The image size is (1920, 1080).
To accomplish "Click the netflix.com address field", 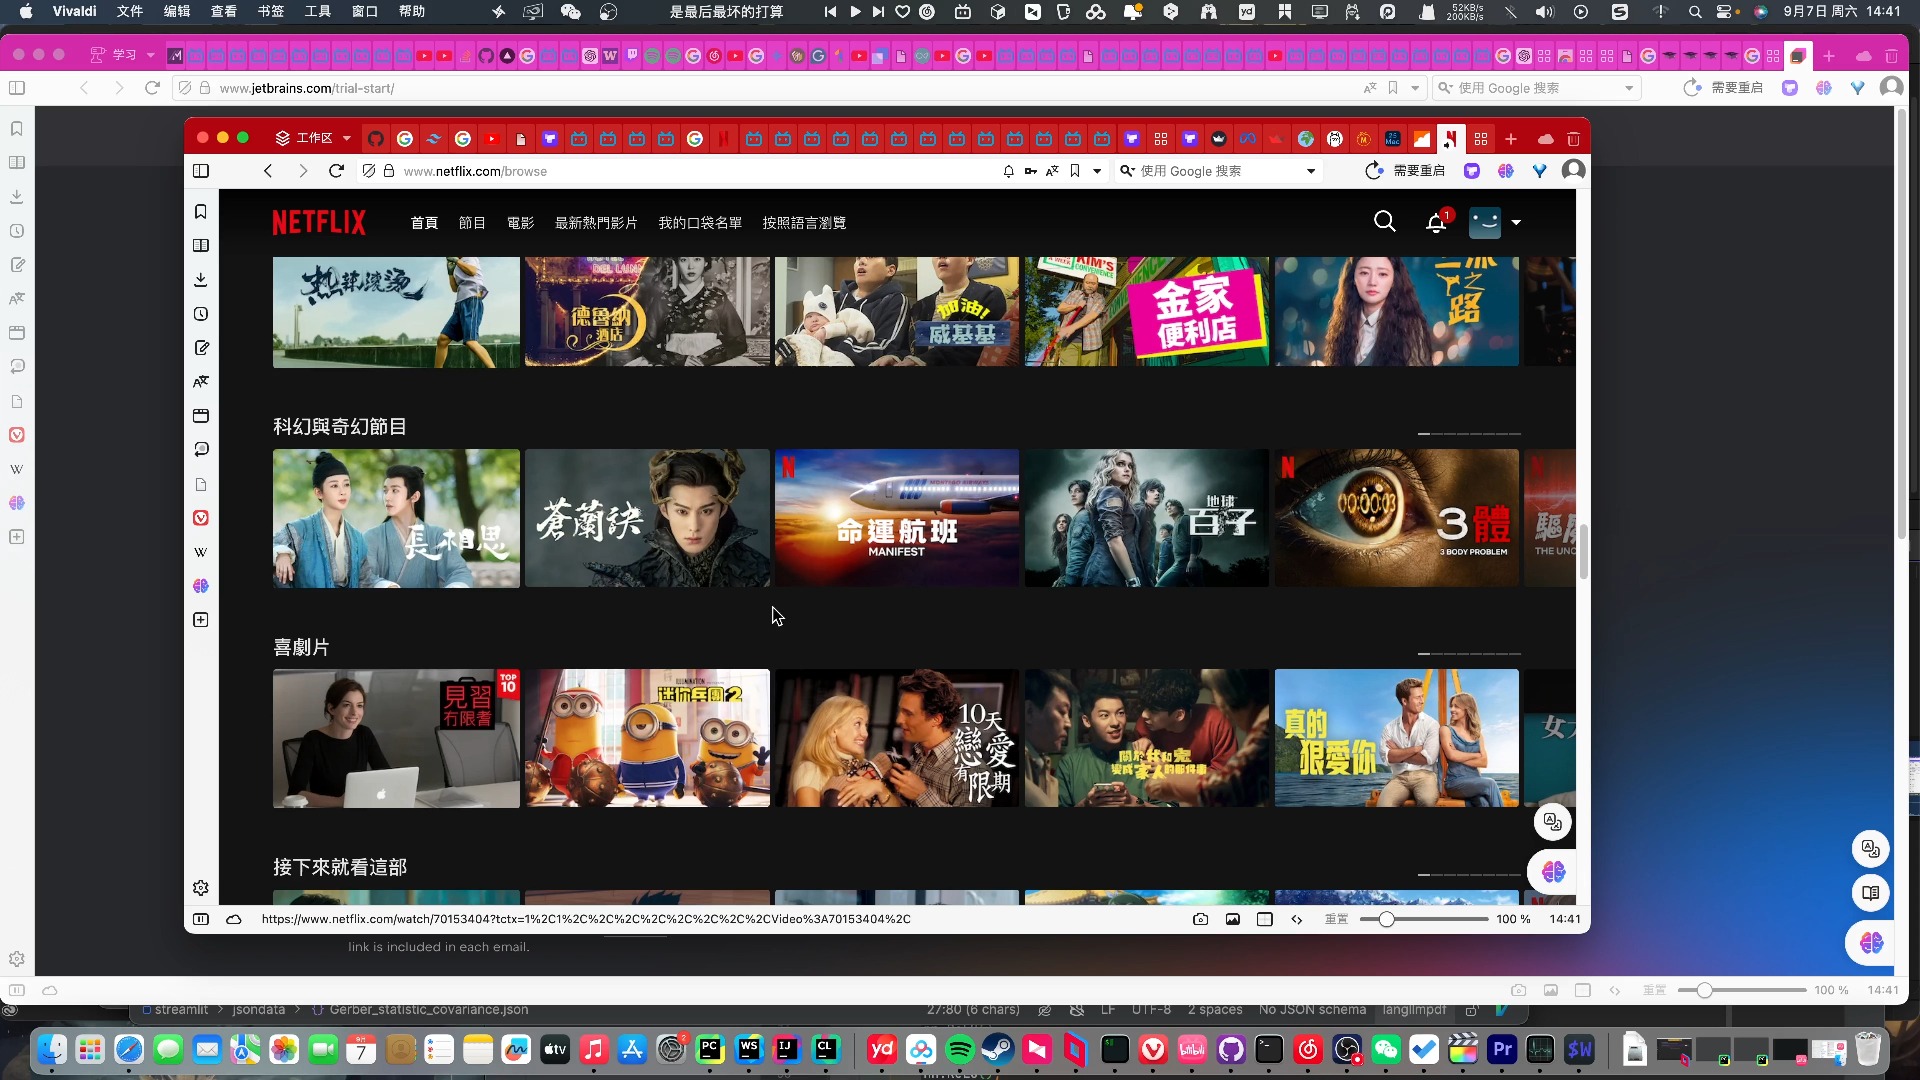I will 690,171.
